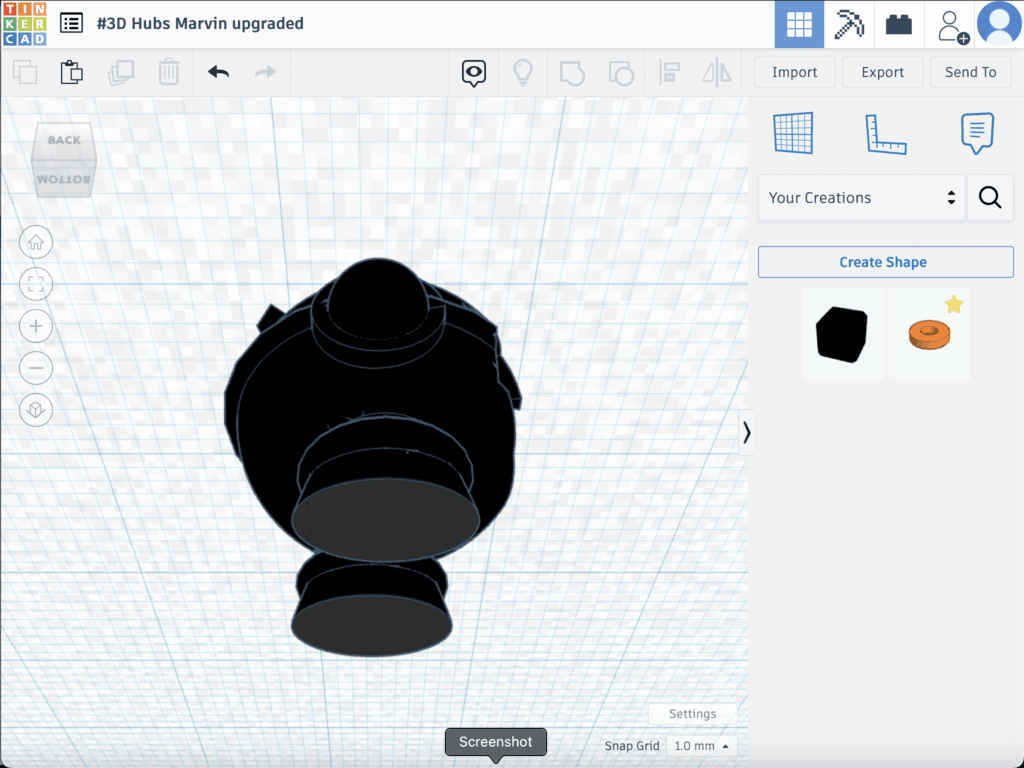Open the 'Your Creations' shapes dropdown
1024x768 pixels.
[861, 197]
